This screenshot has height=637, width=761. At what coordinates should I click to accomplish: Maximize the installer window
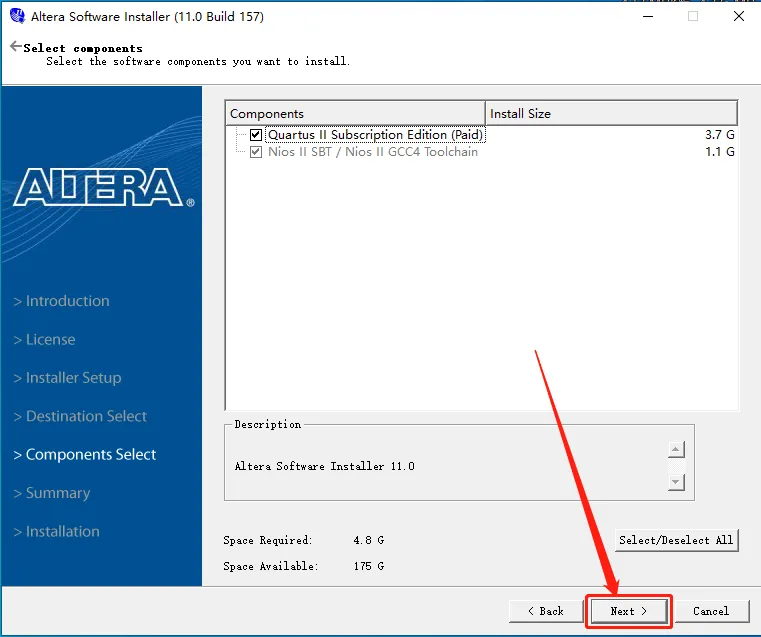pyautogui.click(x=693, y=16)
